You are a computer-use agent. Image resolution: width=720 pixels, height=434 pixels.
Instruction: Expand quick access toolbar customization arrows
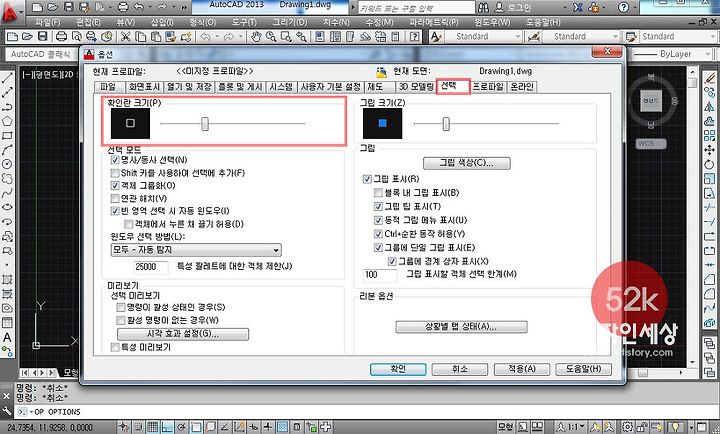(184, 7)
